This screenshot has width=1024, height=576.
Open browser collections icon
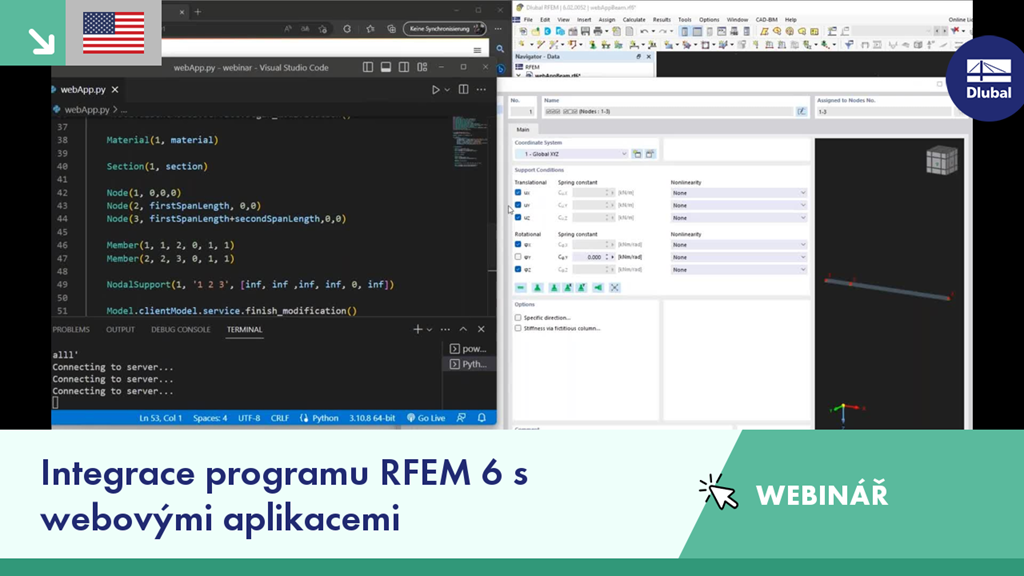(x=391, y=29)
